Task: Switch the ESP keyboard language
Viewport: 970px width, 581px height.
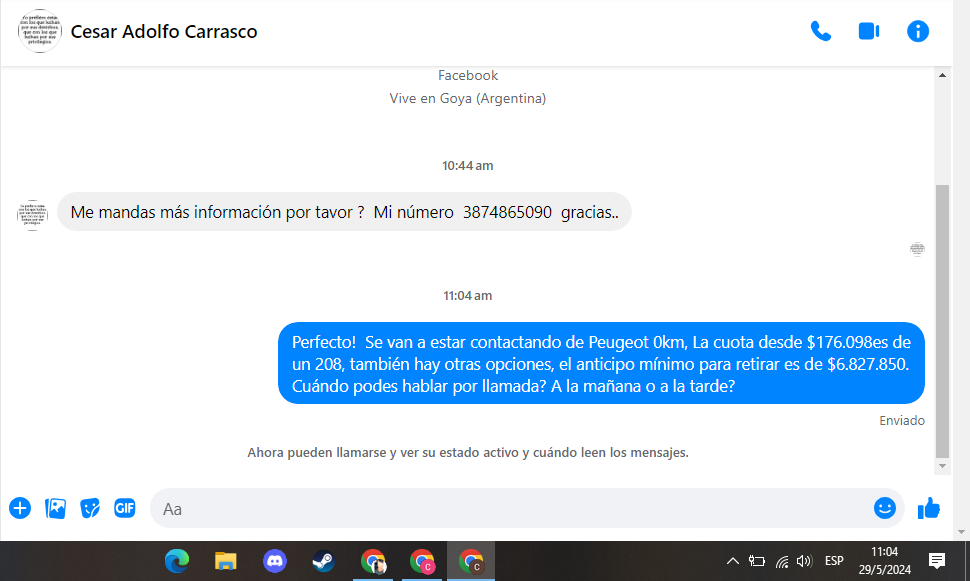Action: point(834,561)
